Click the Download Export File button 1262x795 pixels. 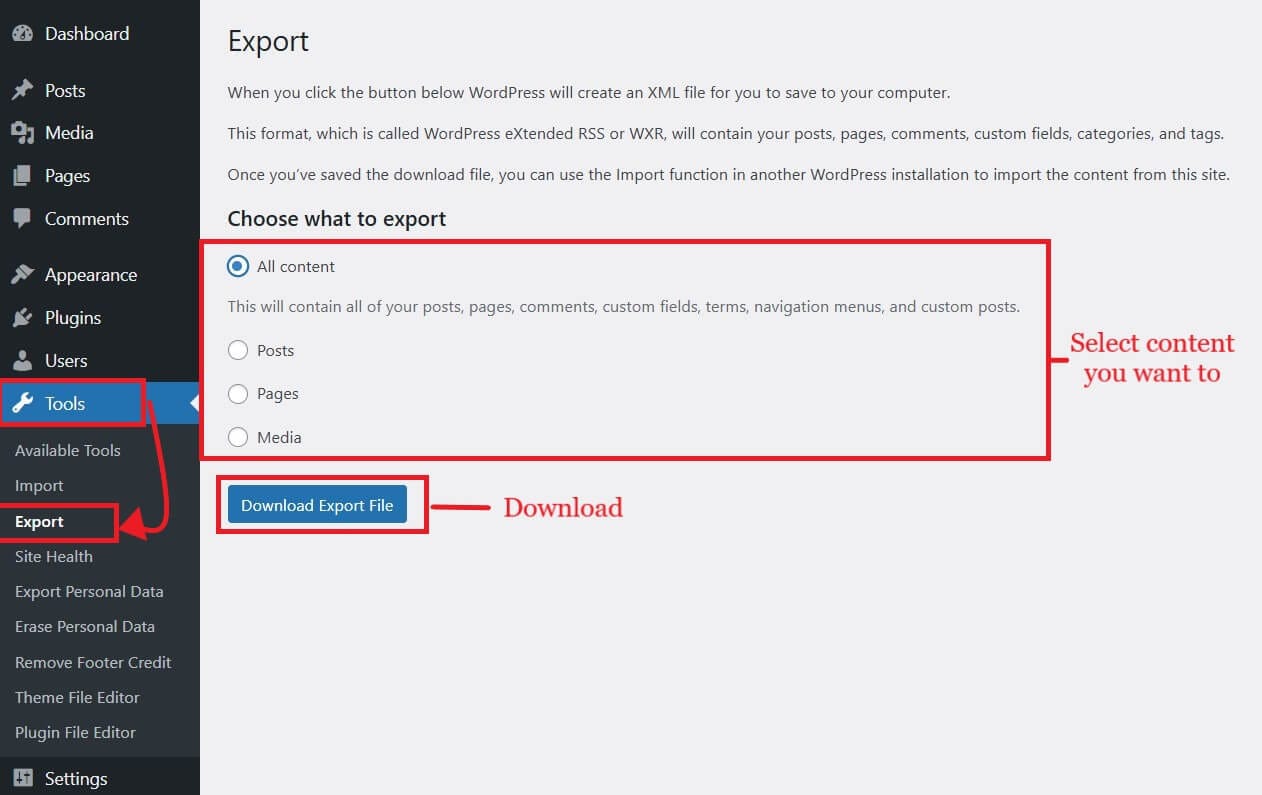(x=317, y=505)
